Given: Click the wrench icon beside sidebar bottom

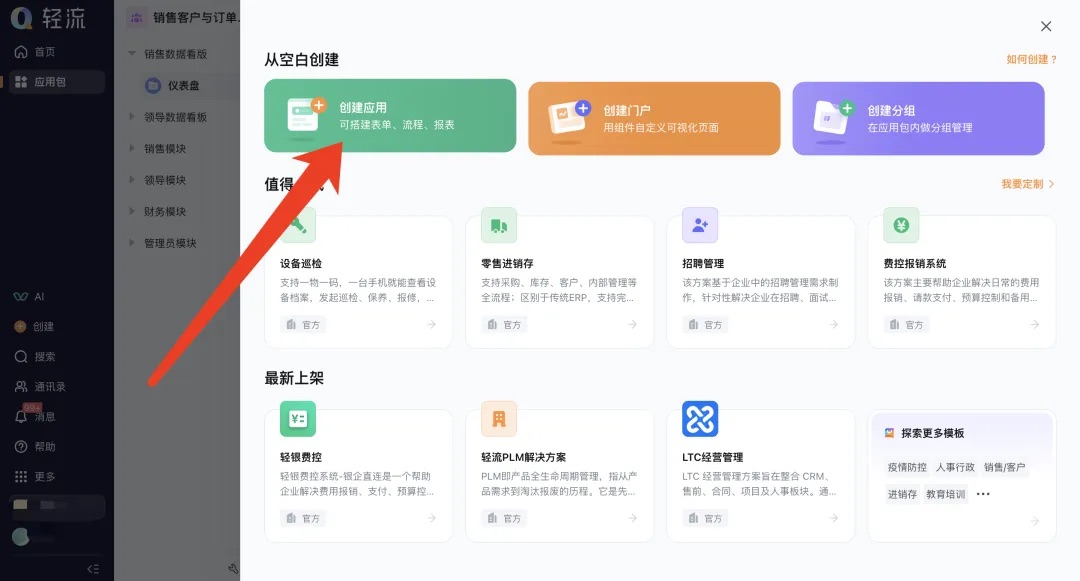Looking at the screenshot, I should click(x=233, y=569).
